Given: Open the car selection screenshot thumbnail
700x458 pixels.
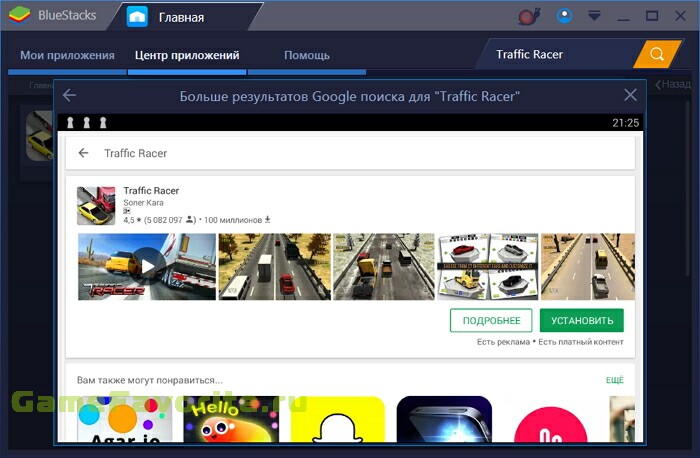Looking at the screenshot, I should 488,266.
